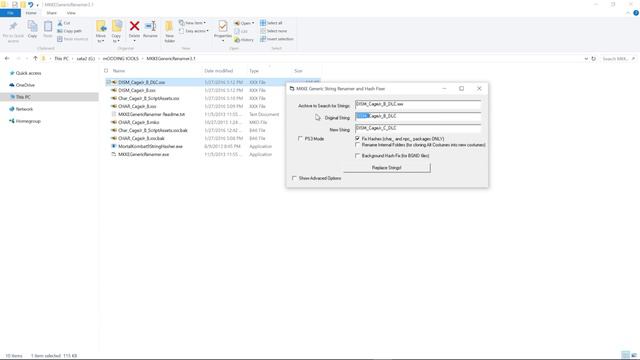The height and width of the screenshot is (360, 640).
Task: Enable the PS3 Mode checkbox
Action: pyautogui.click(x=300, y=139)
